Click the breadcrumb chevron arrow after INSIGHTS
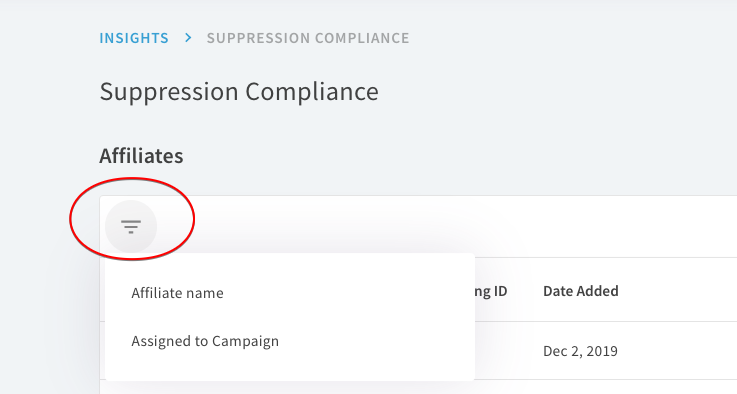737x394 pixels. pos(188,38)
